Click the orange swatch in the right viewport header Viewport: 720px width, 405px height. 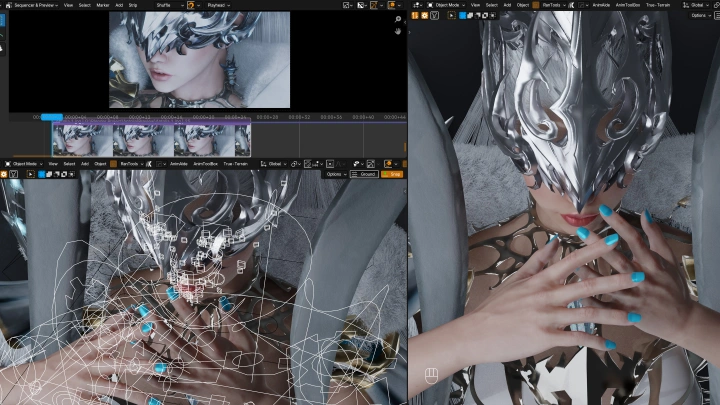click(x=535, y=5)
